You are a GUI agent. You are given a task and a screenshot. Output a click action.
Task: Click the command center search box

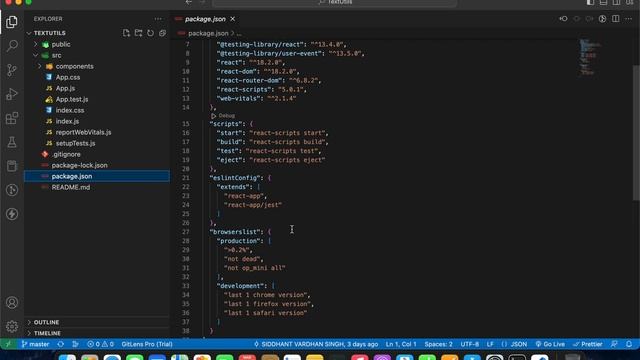335,2
